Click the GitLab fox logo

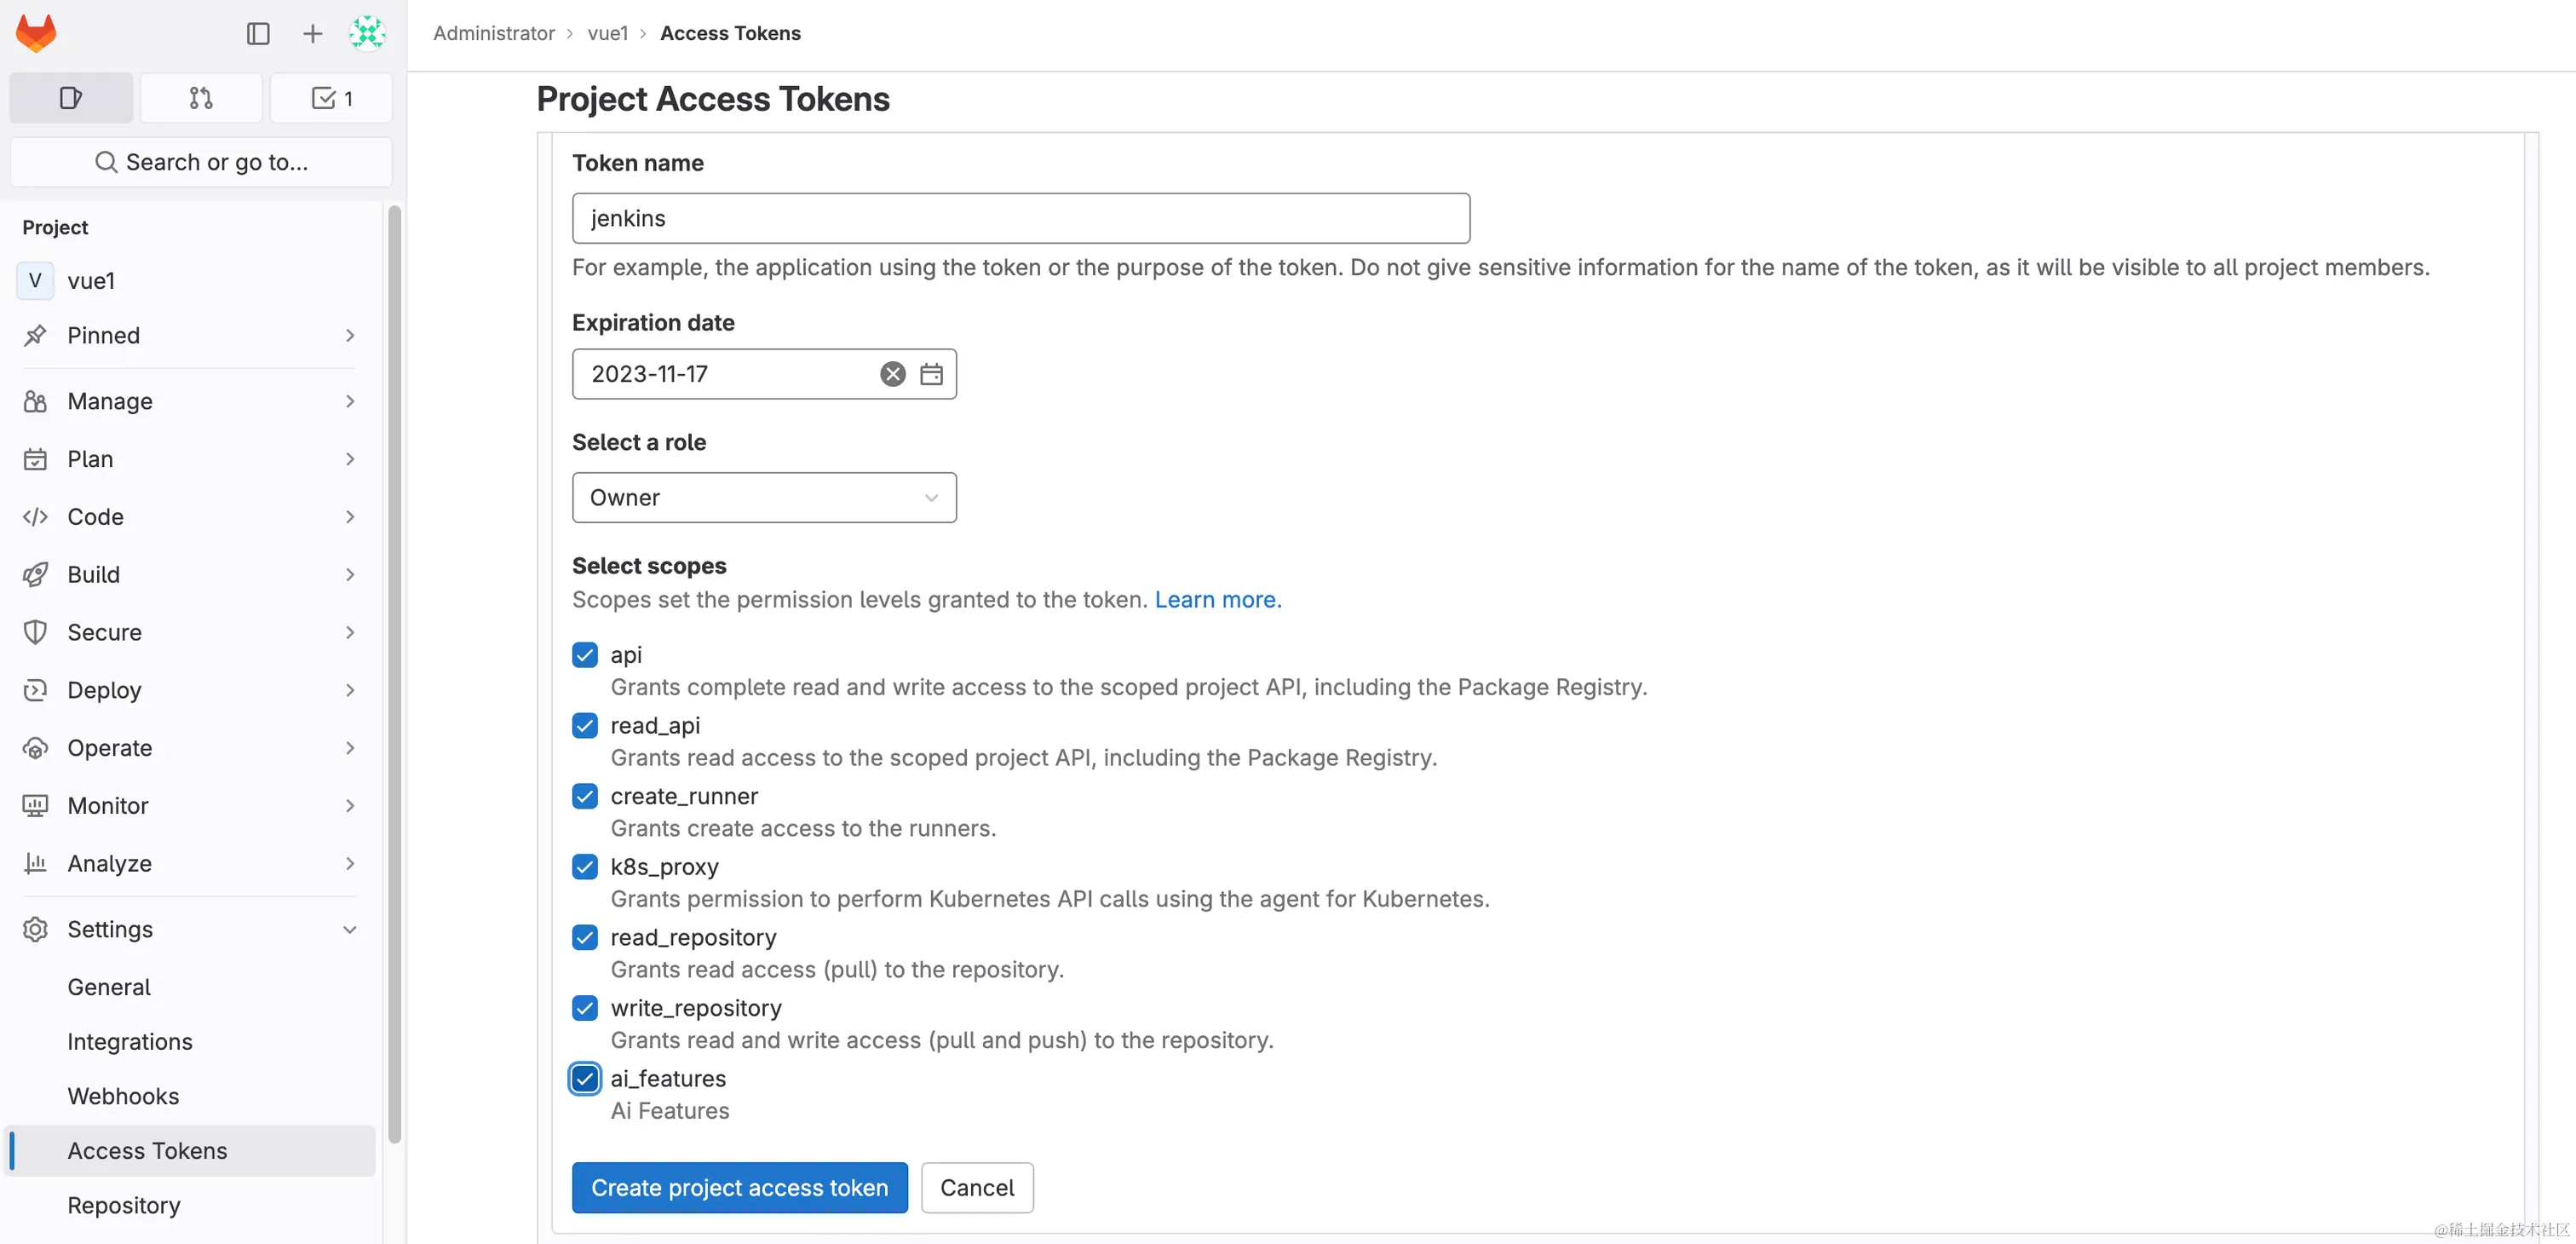pyautogui.click(x=36, y=33)
